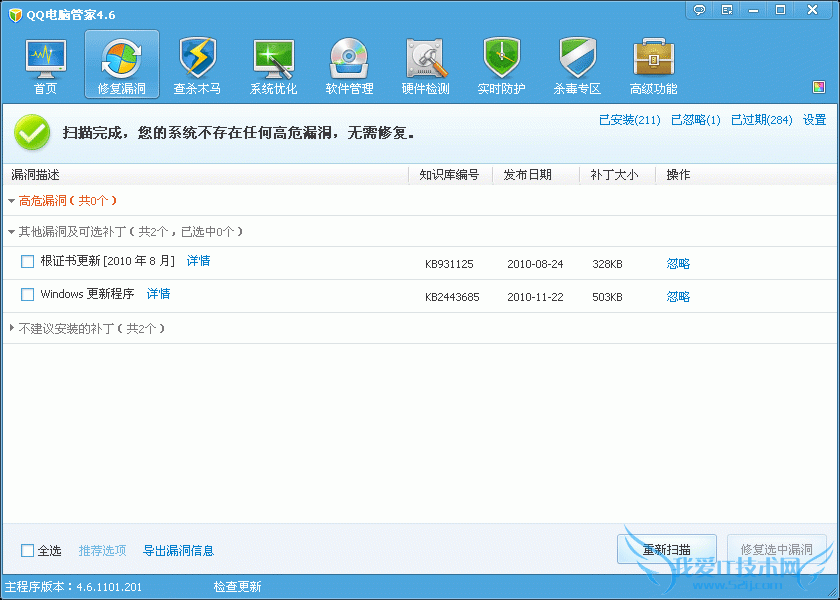Check the 根证书更新 patch checkbox
This screenshot has width=840, height=600.
[28, 262]
